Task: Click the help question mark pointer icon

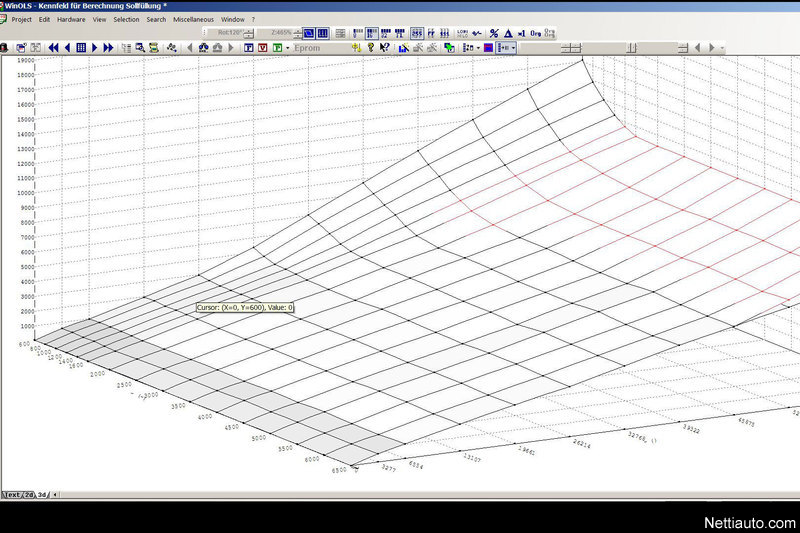Action: coord(385,47)
